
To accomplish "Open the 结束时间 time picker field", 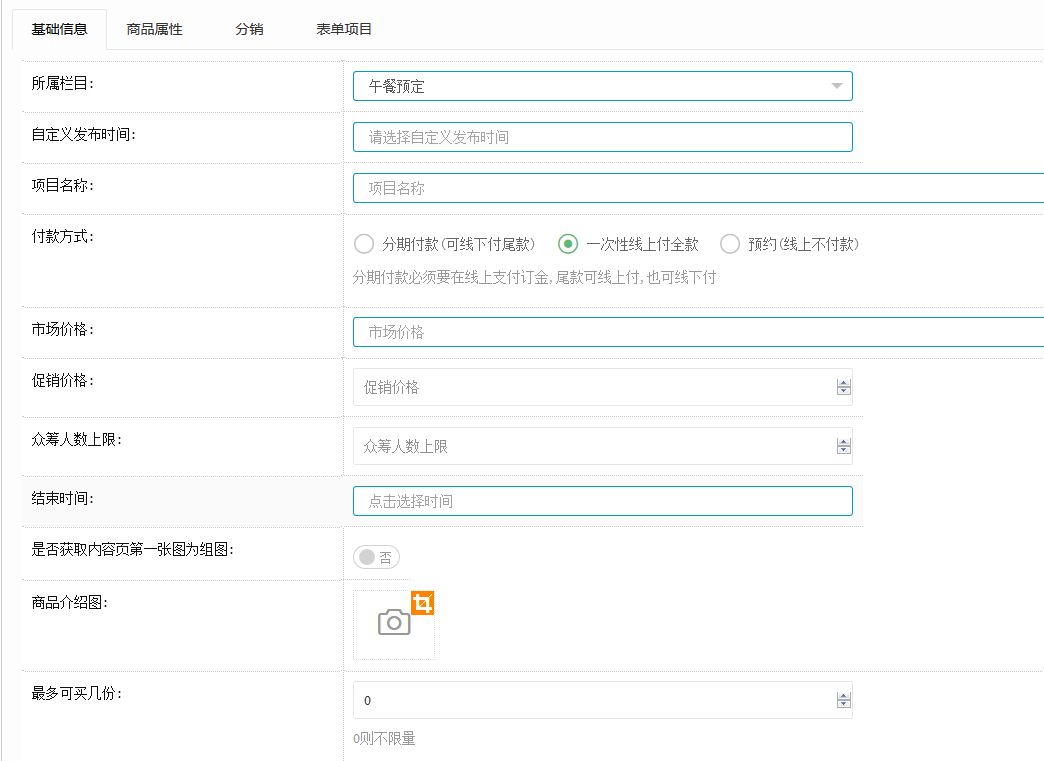I will pyautogui.click(x=602, y=501).
